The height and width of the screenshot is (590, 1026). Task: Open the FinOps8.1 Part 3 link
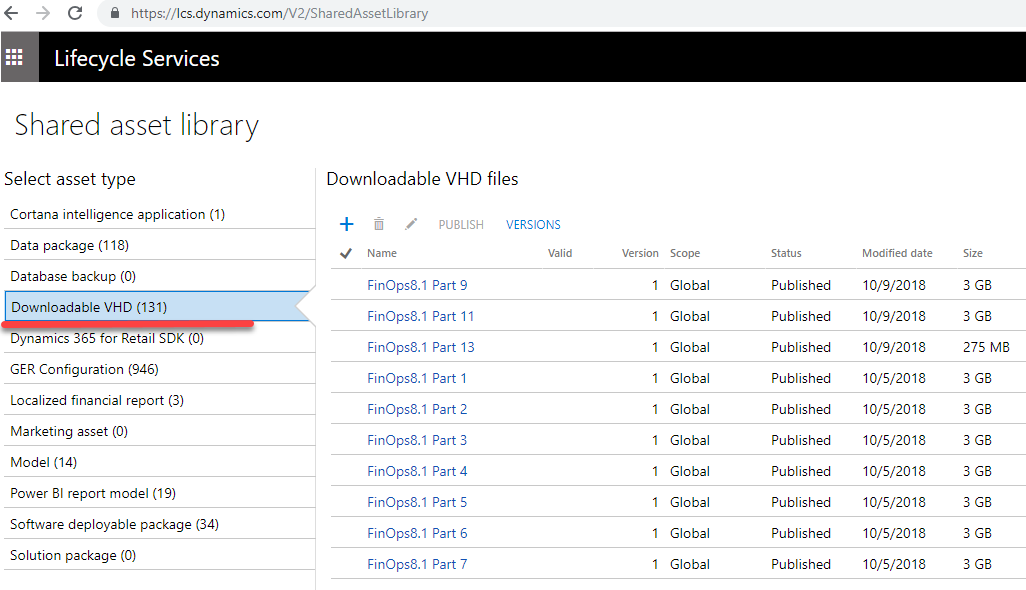click(417, 440)
